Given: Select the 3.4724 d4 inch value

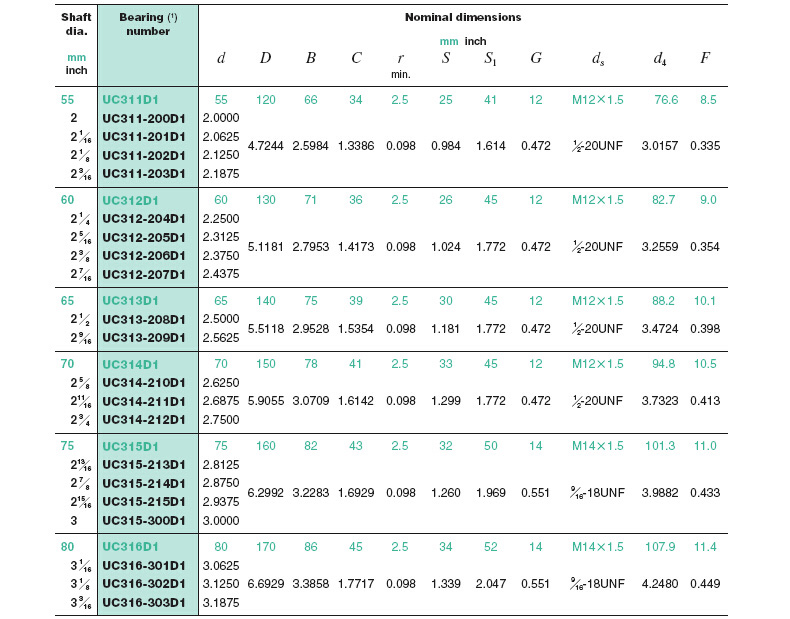Looking at the screenshot, I should (x=660, y=328).
